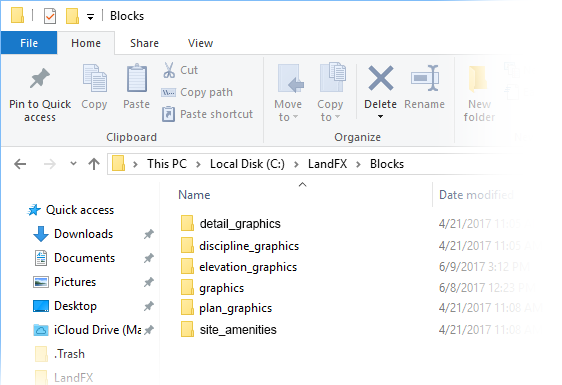Switch to the Home ribbon tab
562x385 pixels.
click(x=86, y=43)
